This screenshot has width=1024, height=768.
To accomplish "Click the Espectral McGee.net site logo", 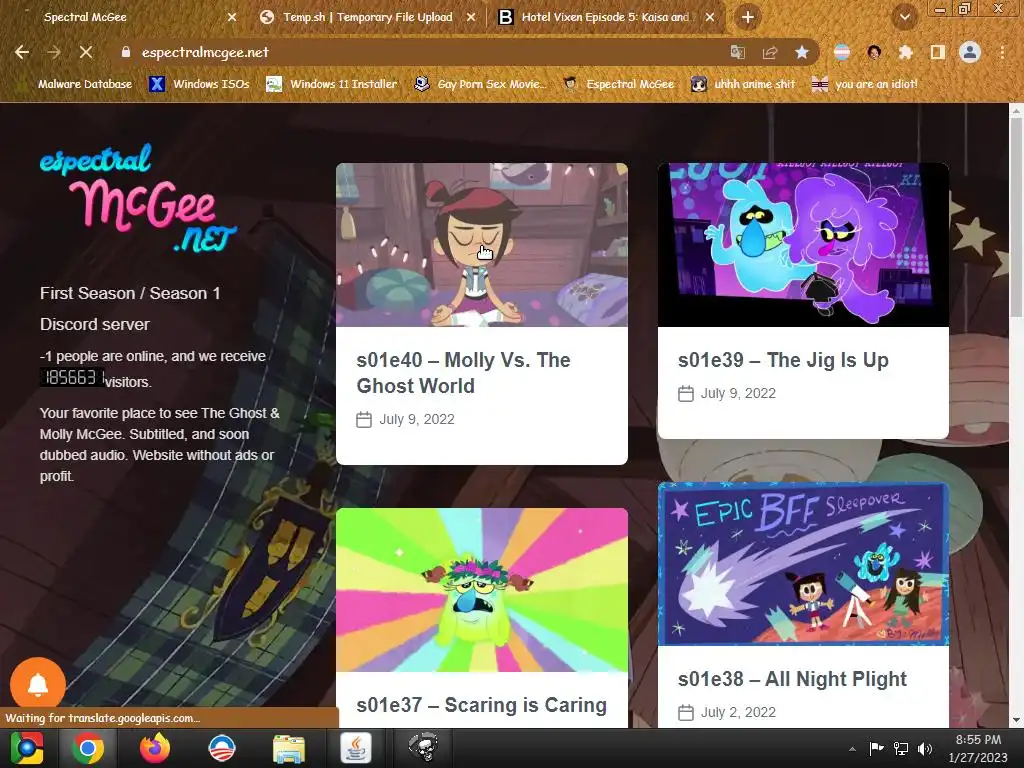I will tap(137, 199).
